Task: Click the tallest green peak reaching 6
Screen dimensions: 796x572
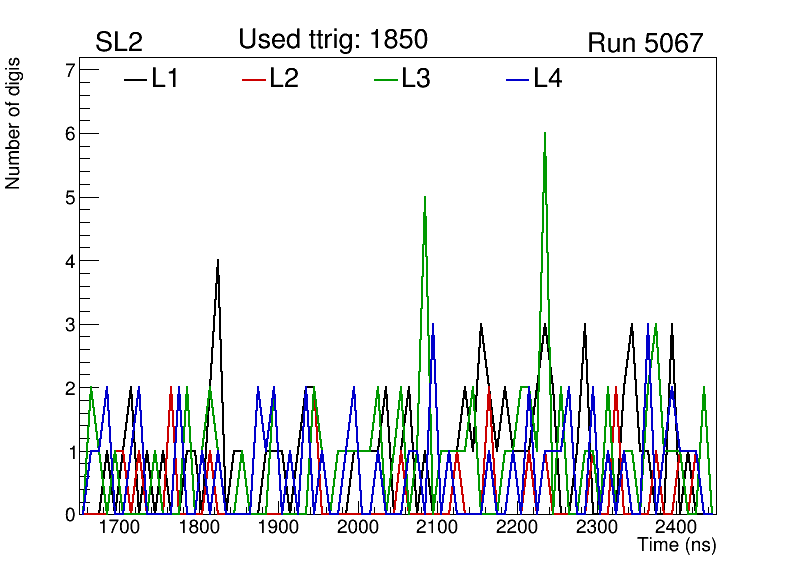Action: click(544, 134)
